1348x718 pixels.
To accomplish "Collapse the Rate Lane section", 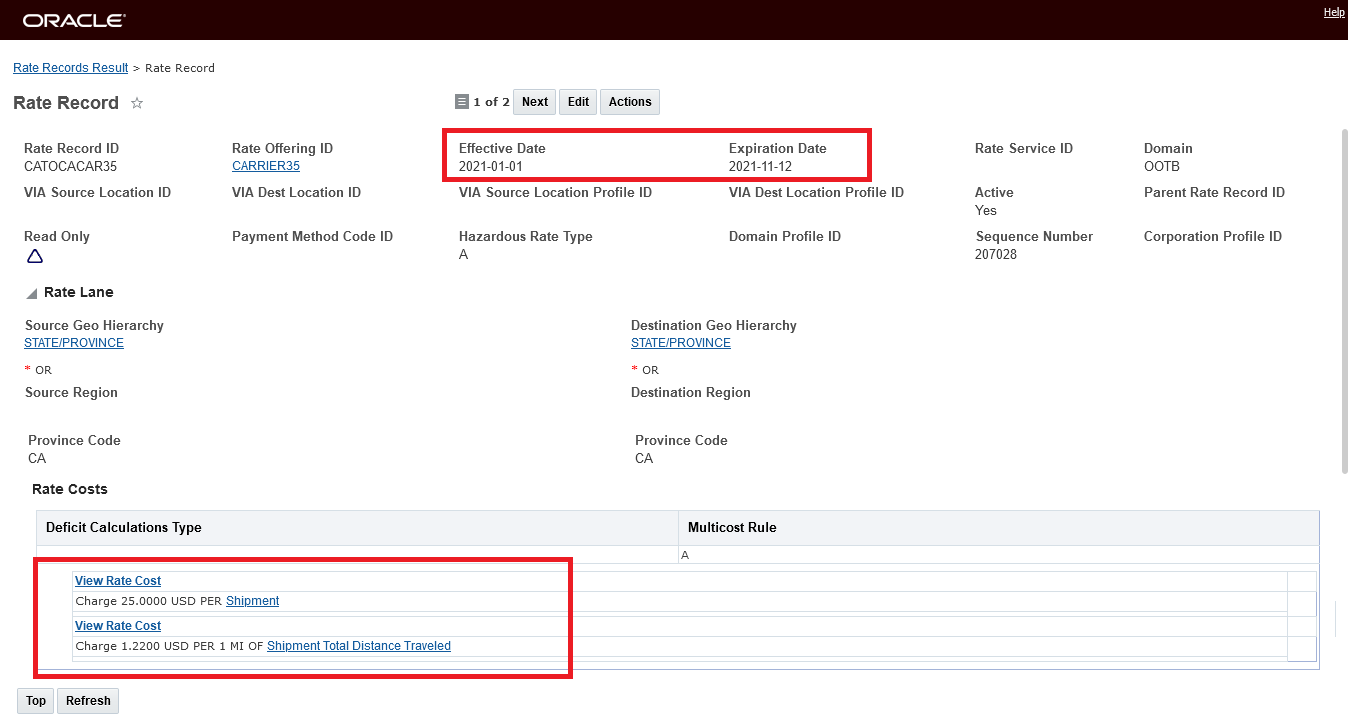I will click(32, 293).
